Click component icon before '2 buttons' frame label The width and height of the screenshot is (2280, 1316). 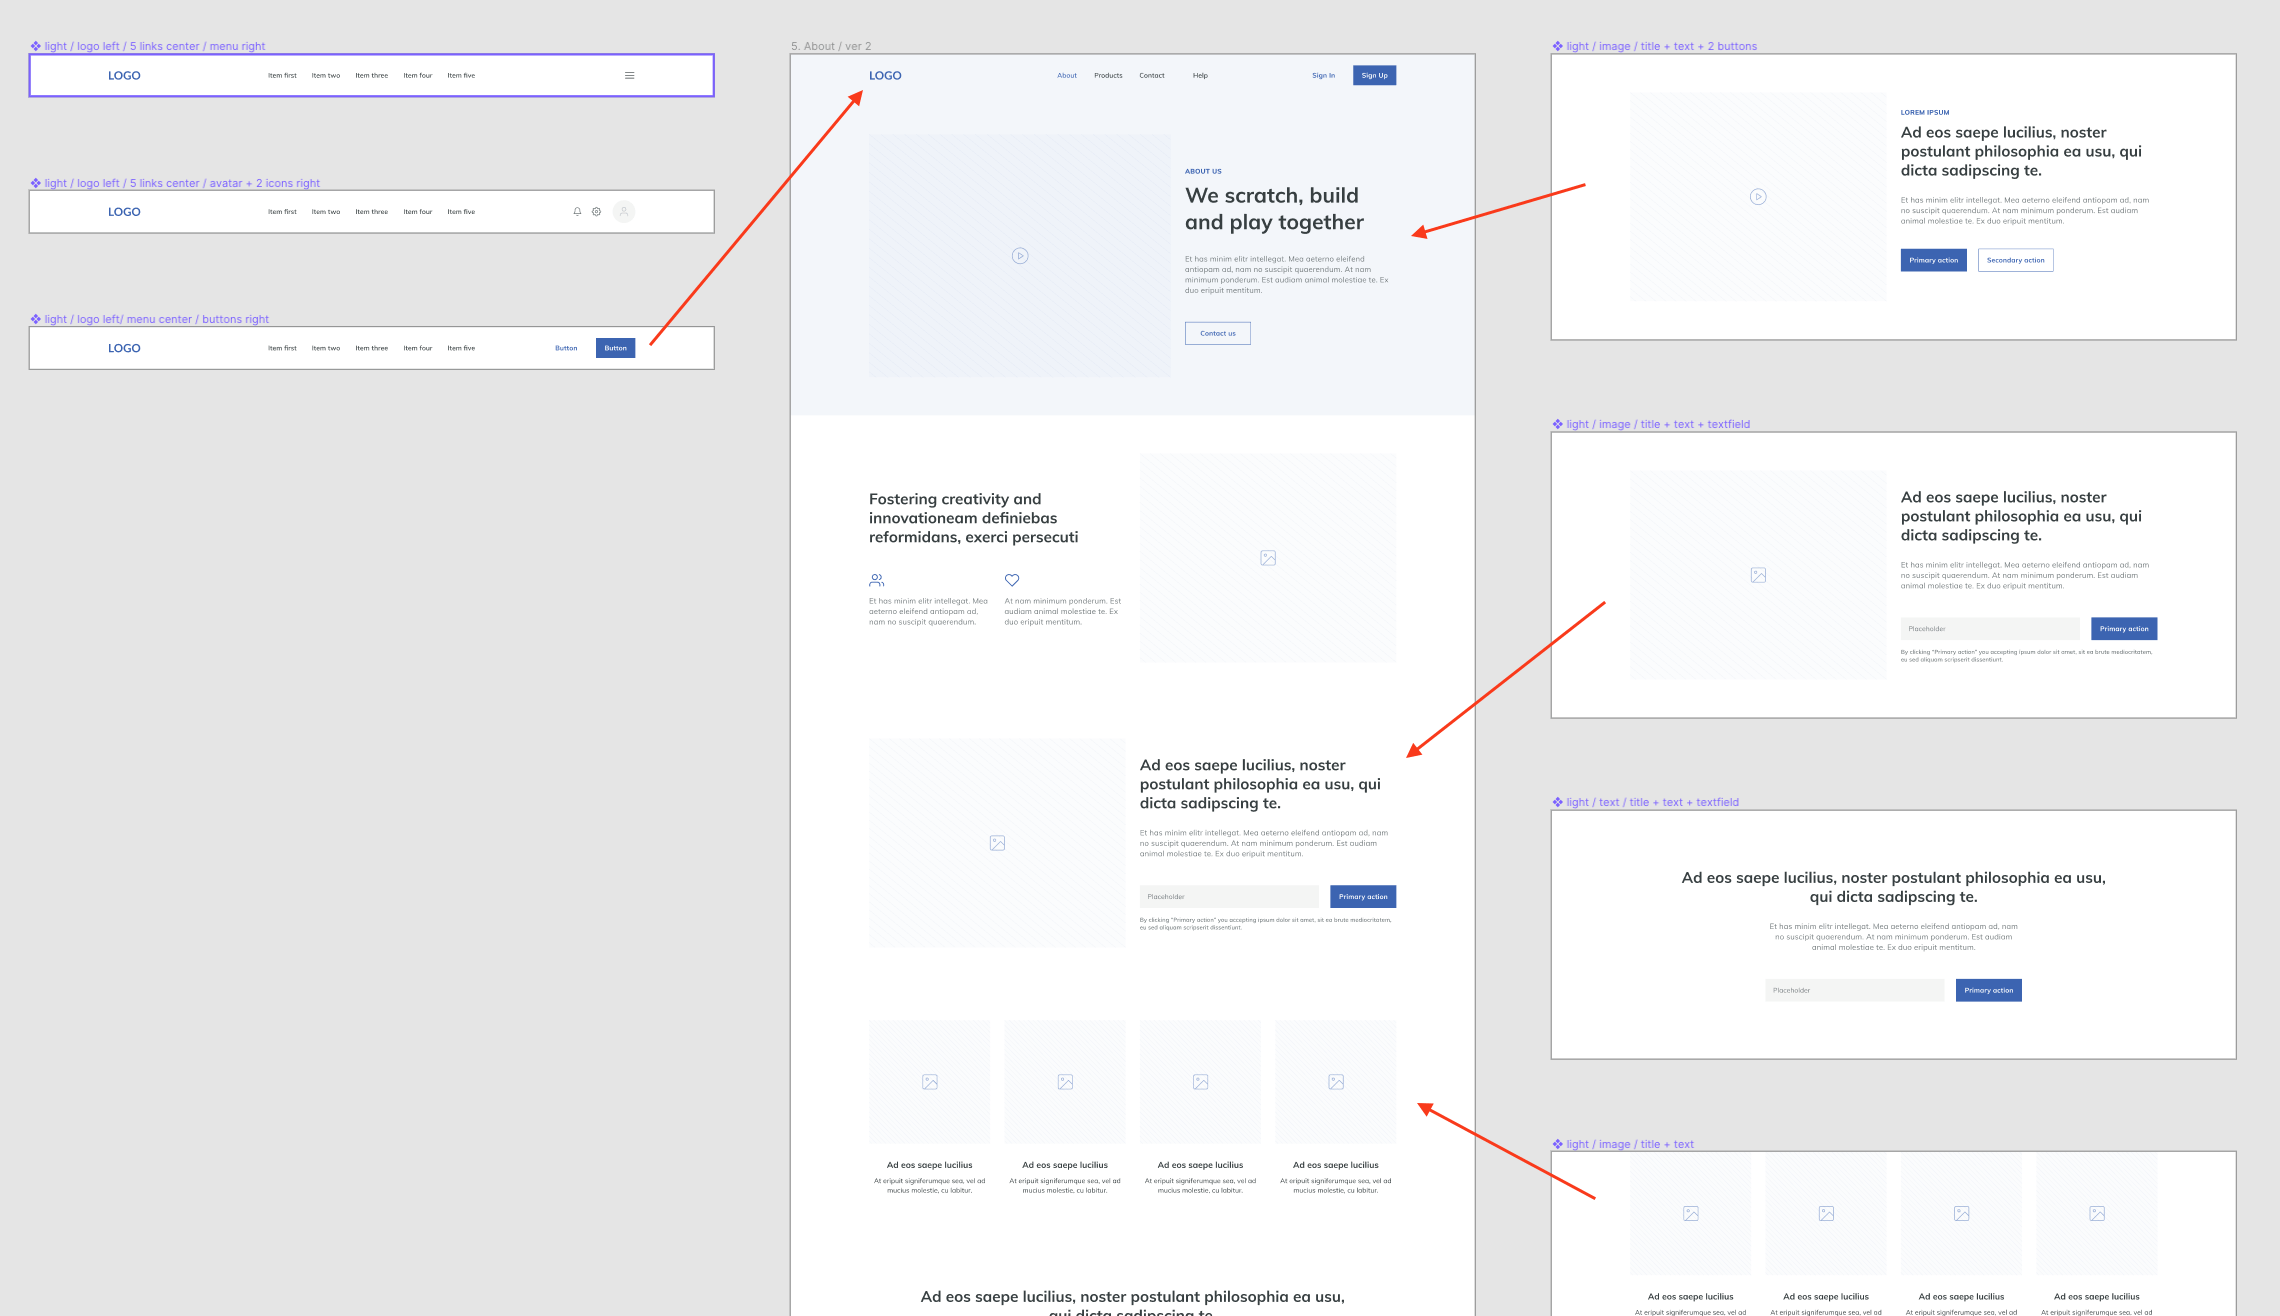point(1558,46)
